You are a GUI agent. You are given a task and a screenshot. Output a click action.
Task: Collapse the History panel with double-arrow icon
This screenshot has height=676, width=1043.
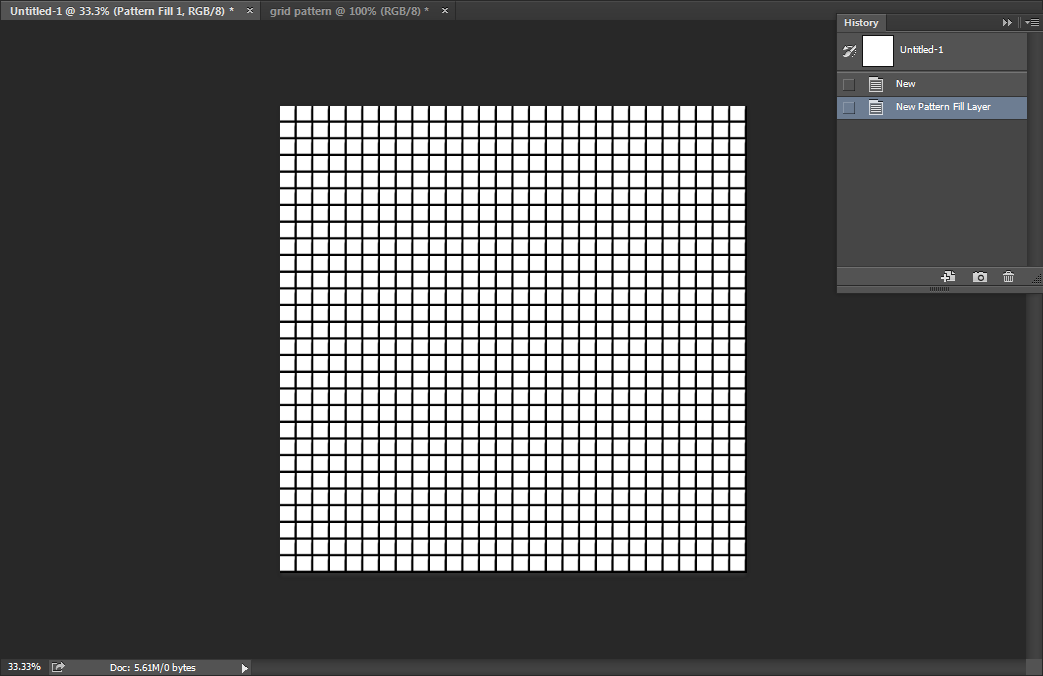click(x=1007, y=22)
